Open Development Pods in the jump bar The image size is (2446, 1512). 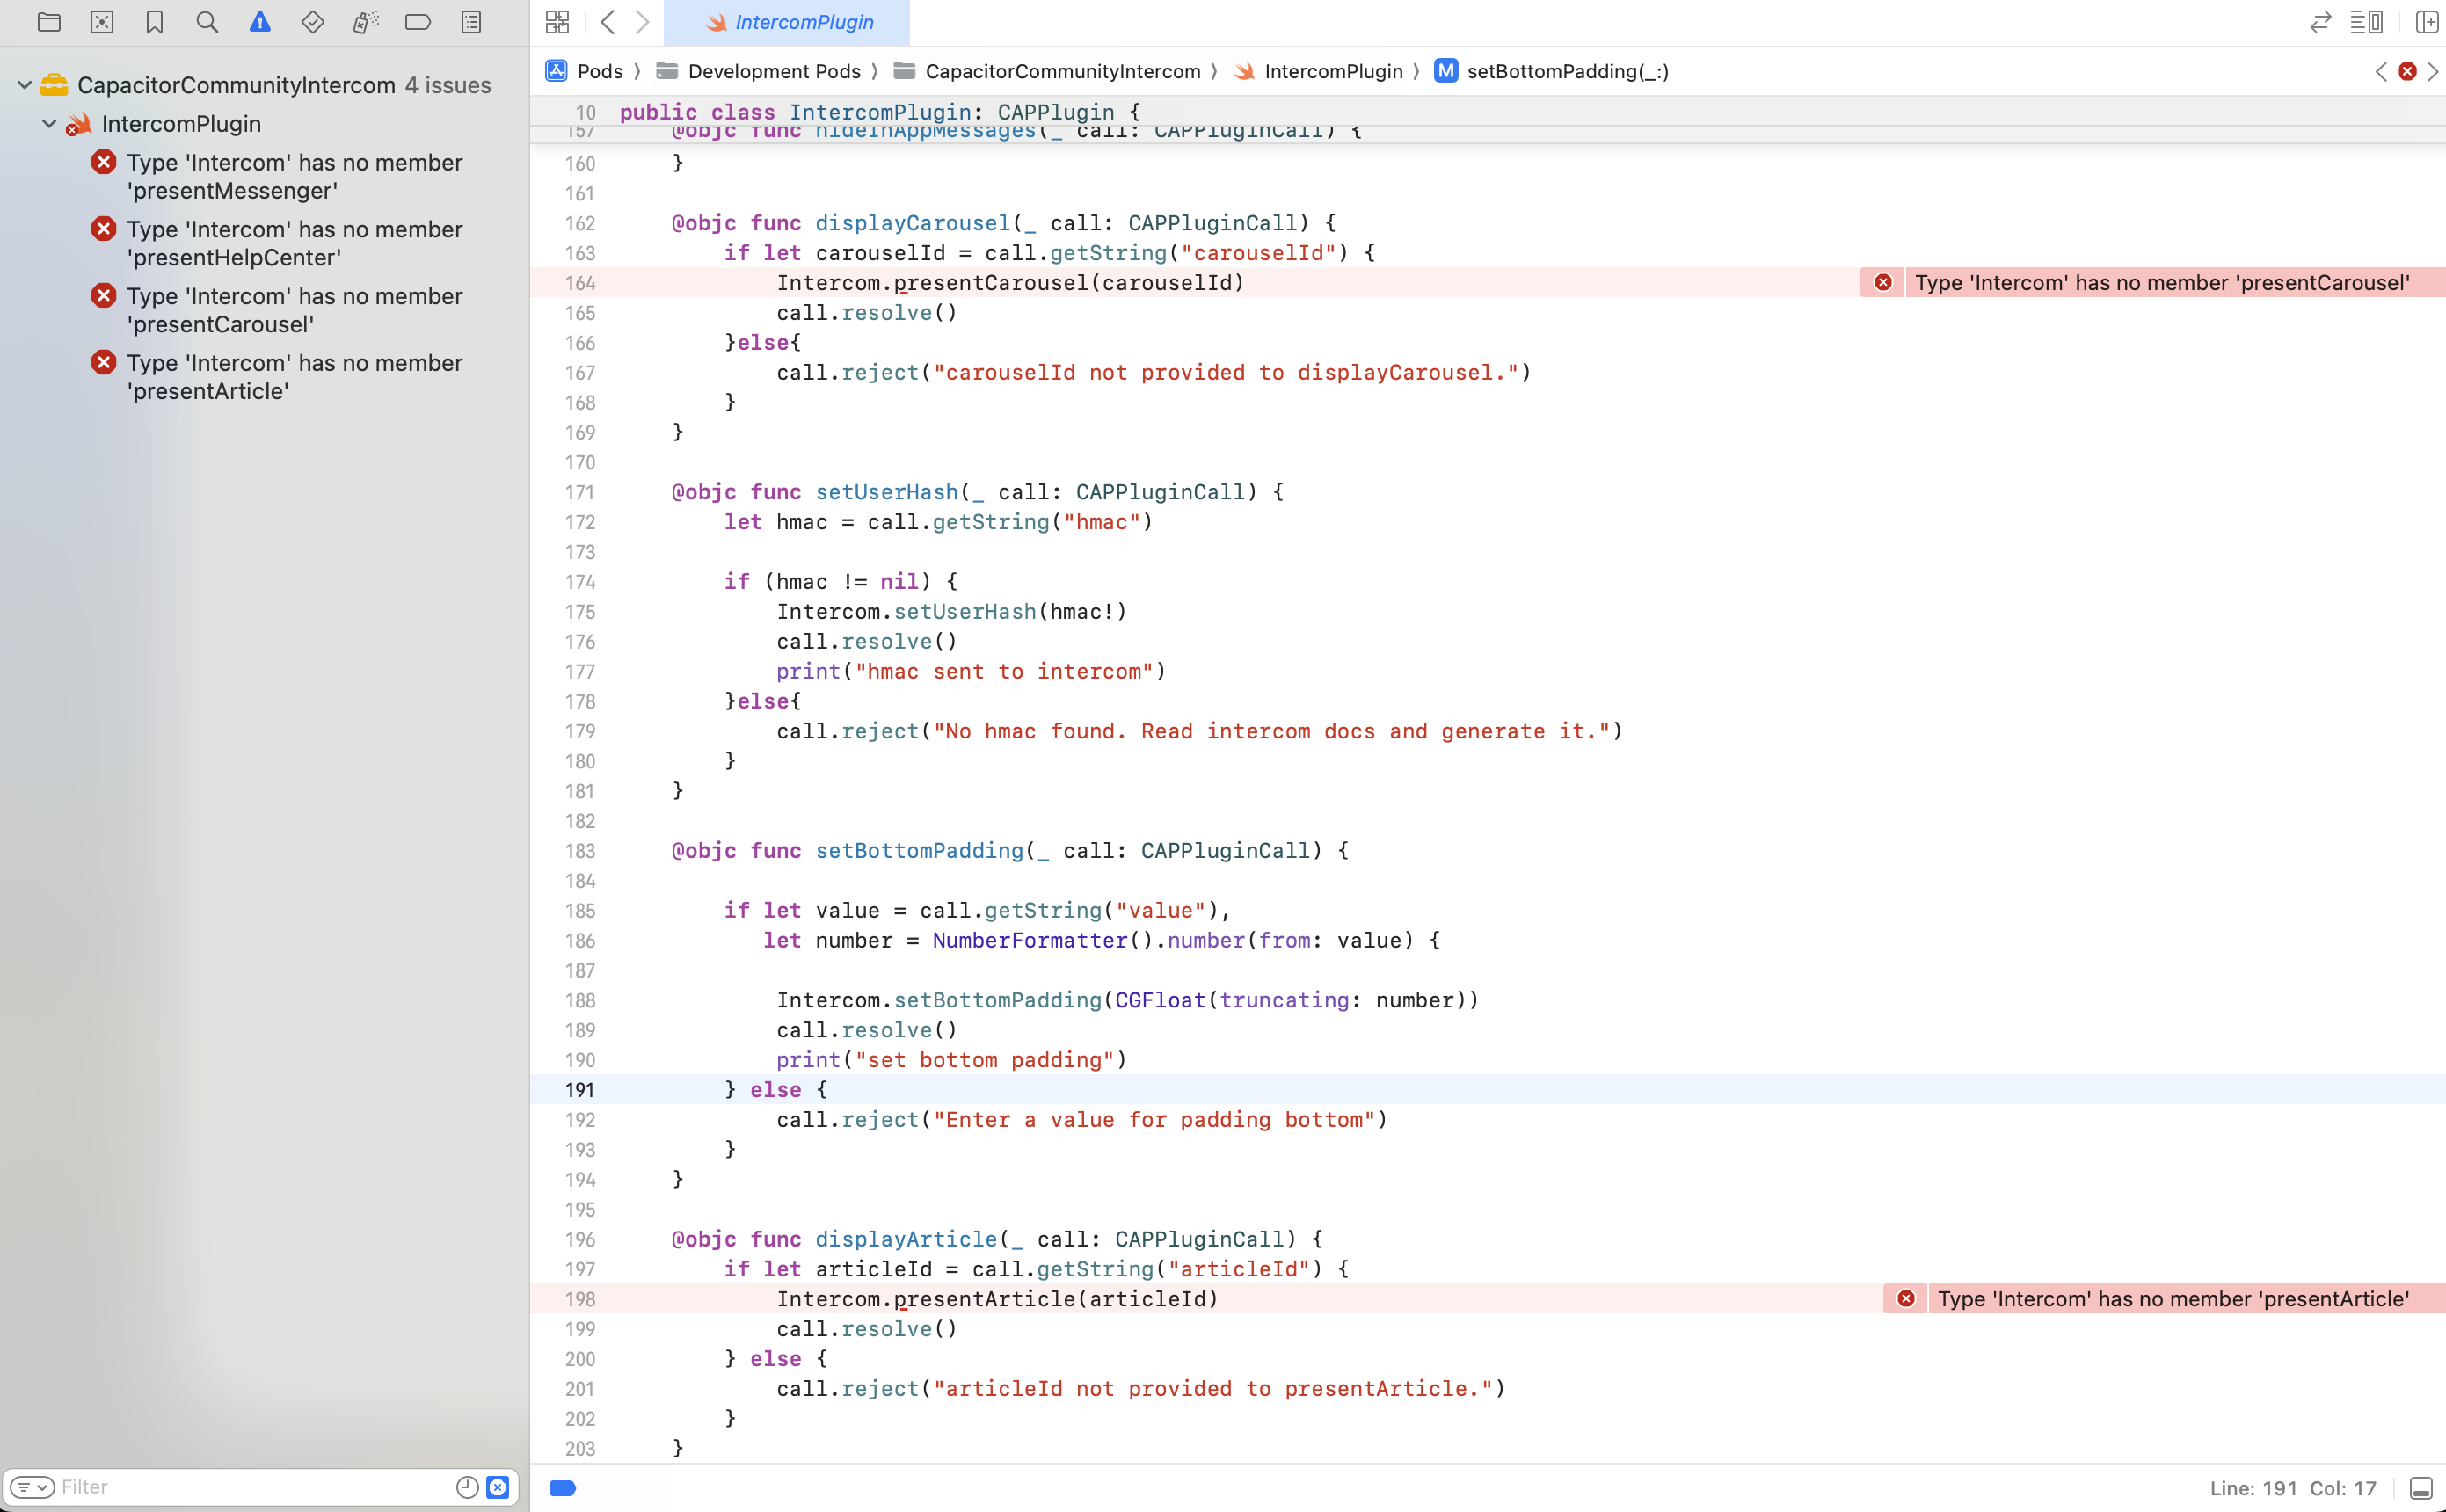pos(775,71)
